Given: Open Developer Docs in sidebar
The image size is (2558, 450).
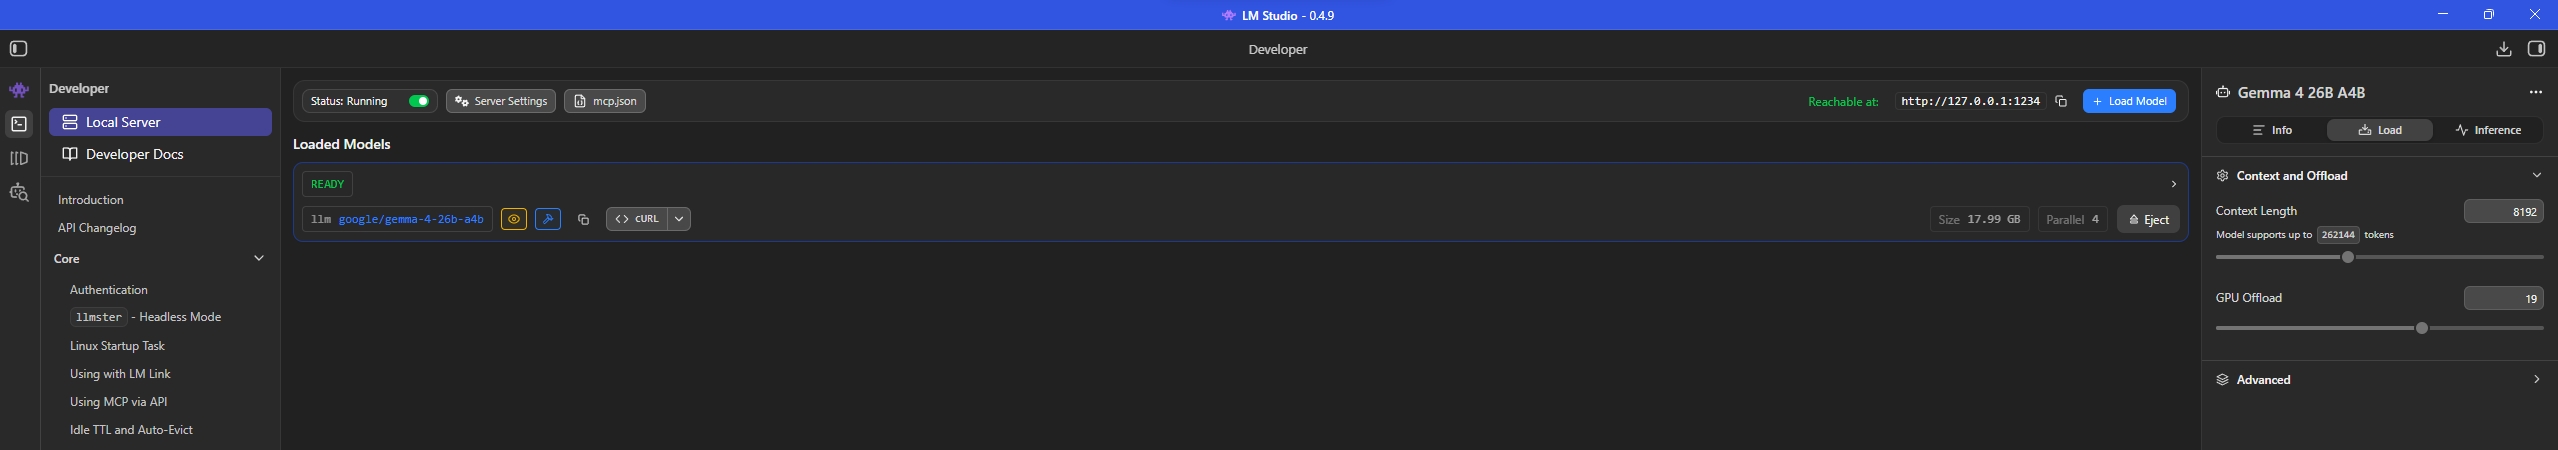Looking at the screenshot, I should (x=160, y=154).
